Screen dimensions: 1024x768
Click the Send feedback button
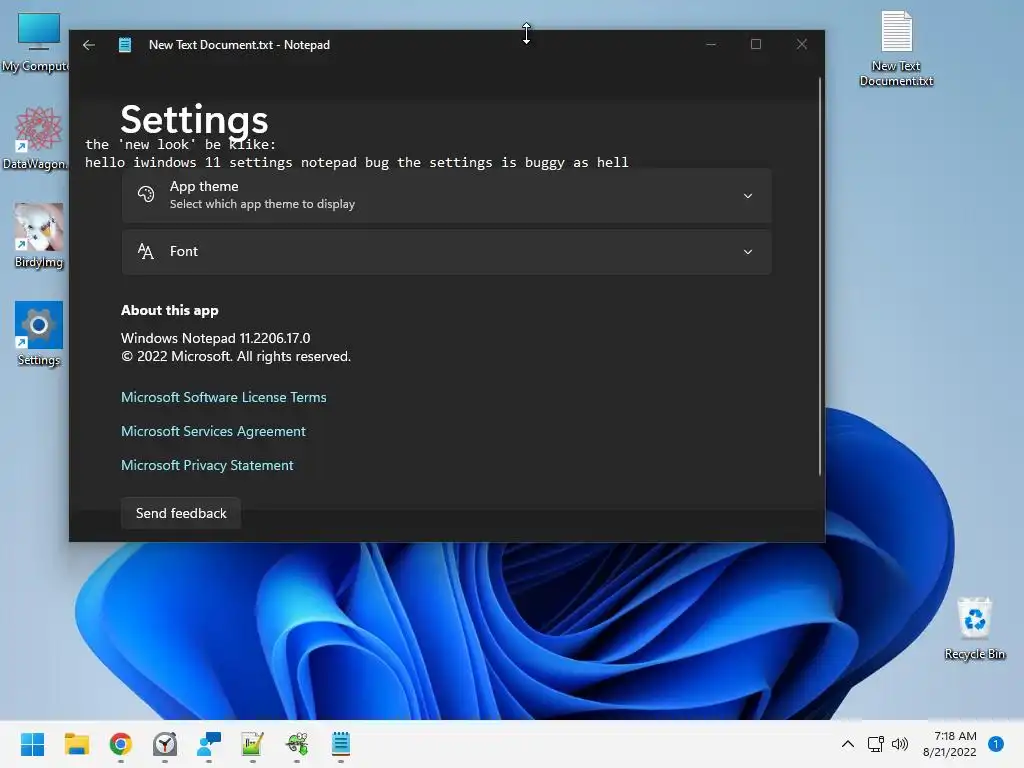[x=181, y=513]
